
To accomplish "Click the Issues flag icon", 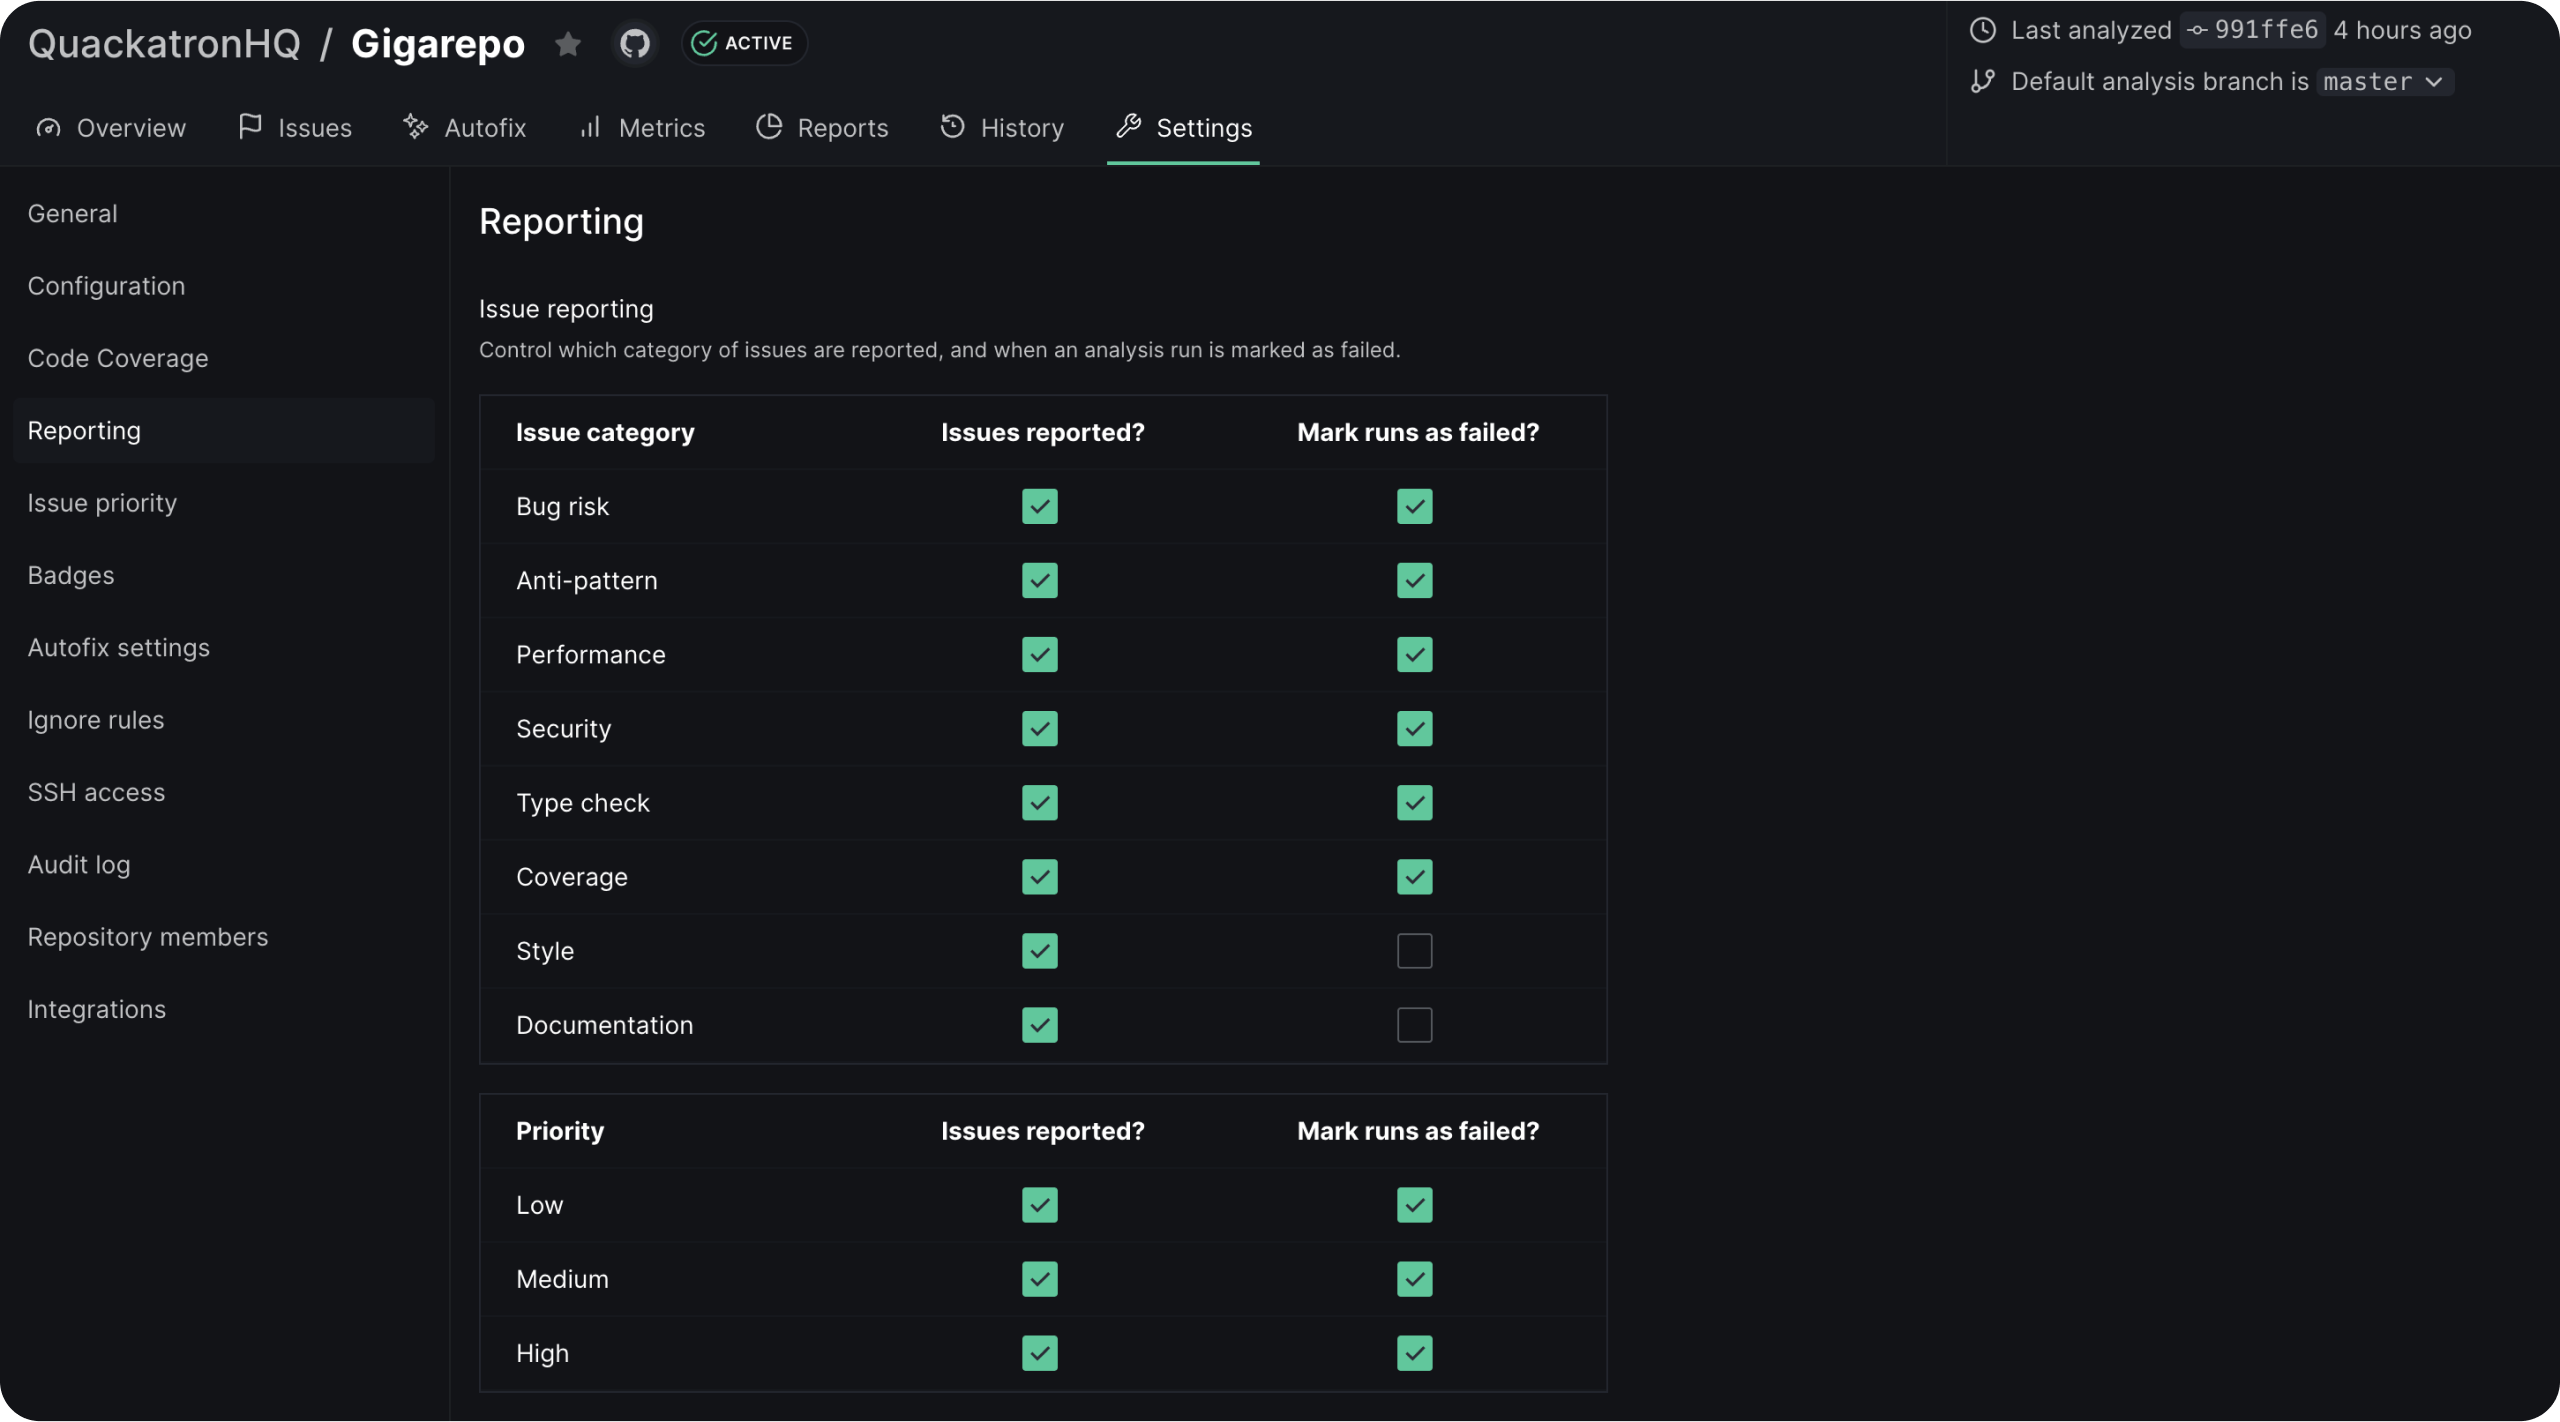I will click(x=250, y=127).
